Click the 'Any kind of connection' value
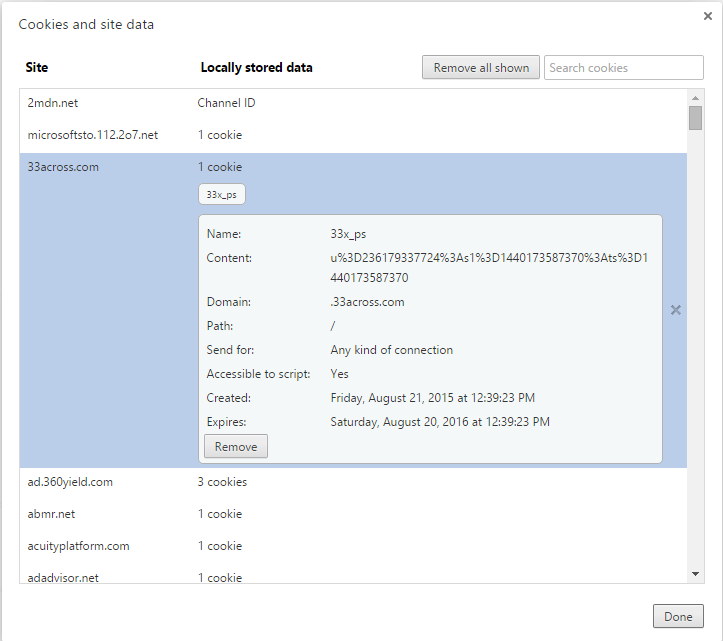This screenshot has height=641, width=723. 391,350
